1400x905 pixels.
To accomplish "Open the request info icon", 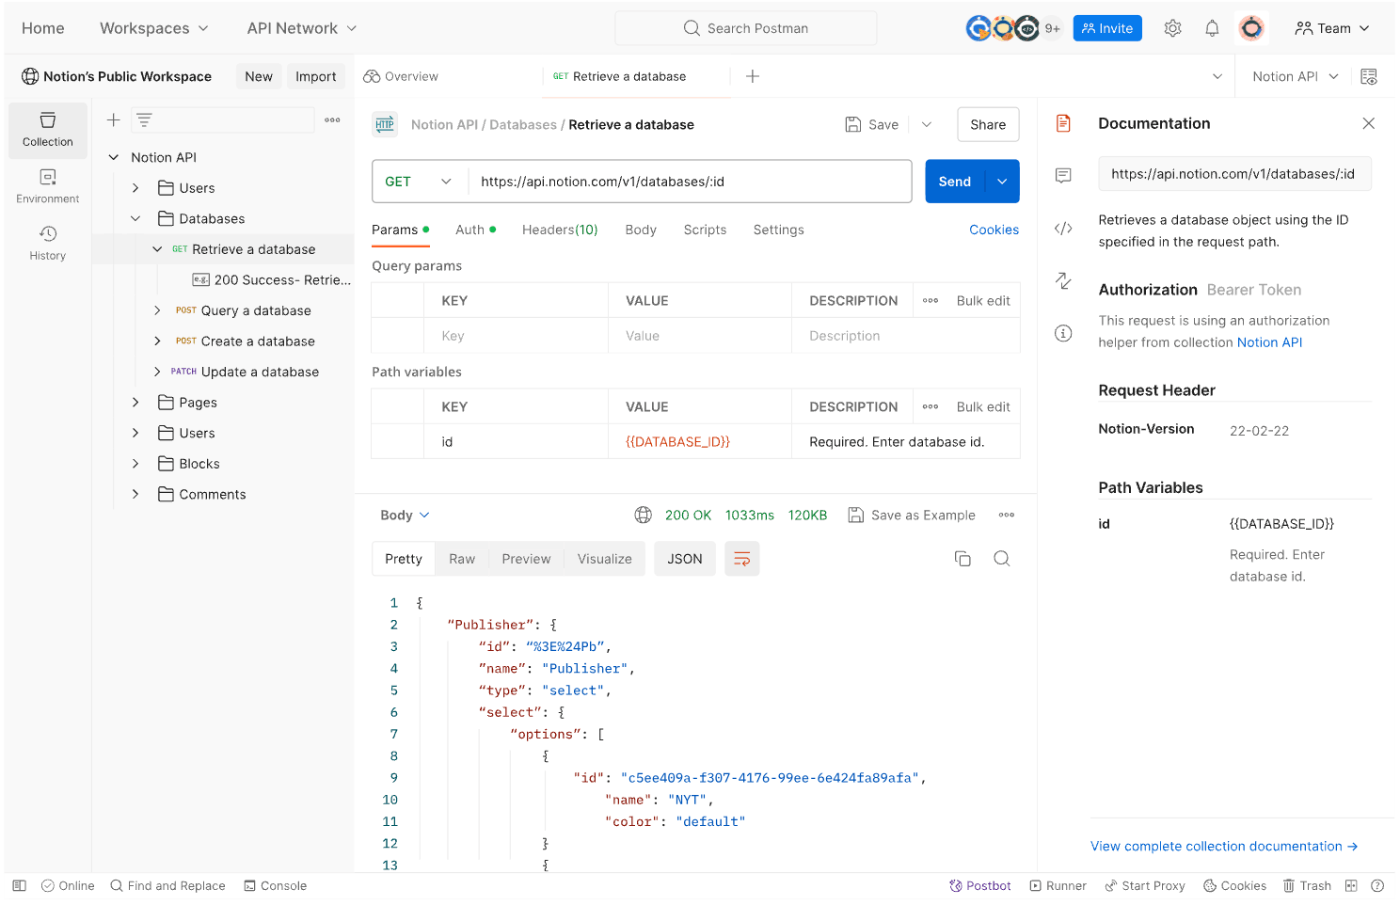I will [x=1063, y=333].
